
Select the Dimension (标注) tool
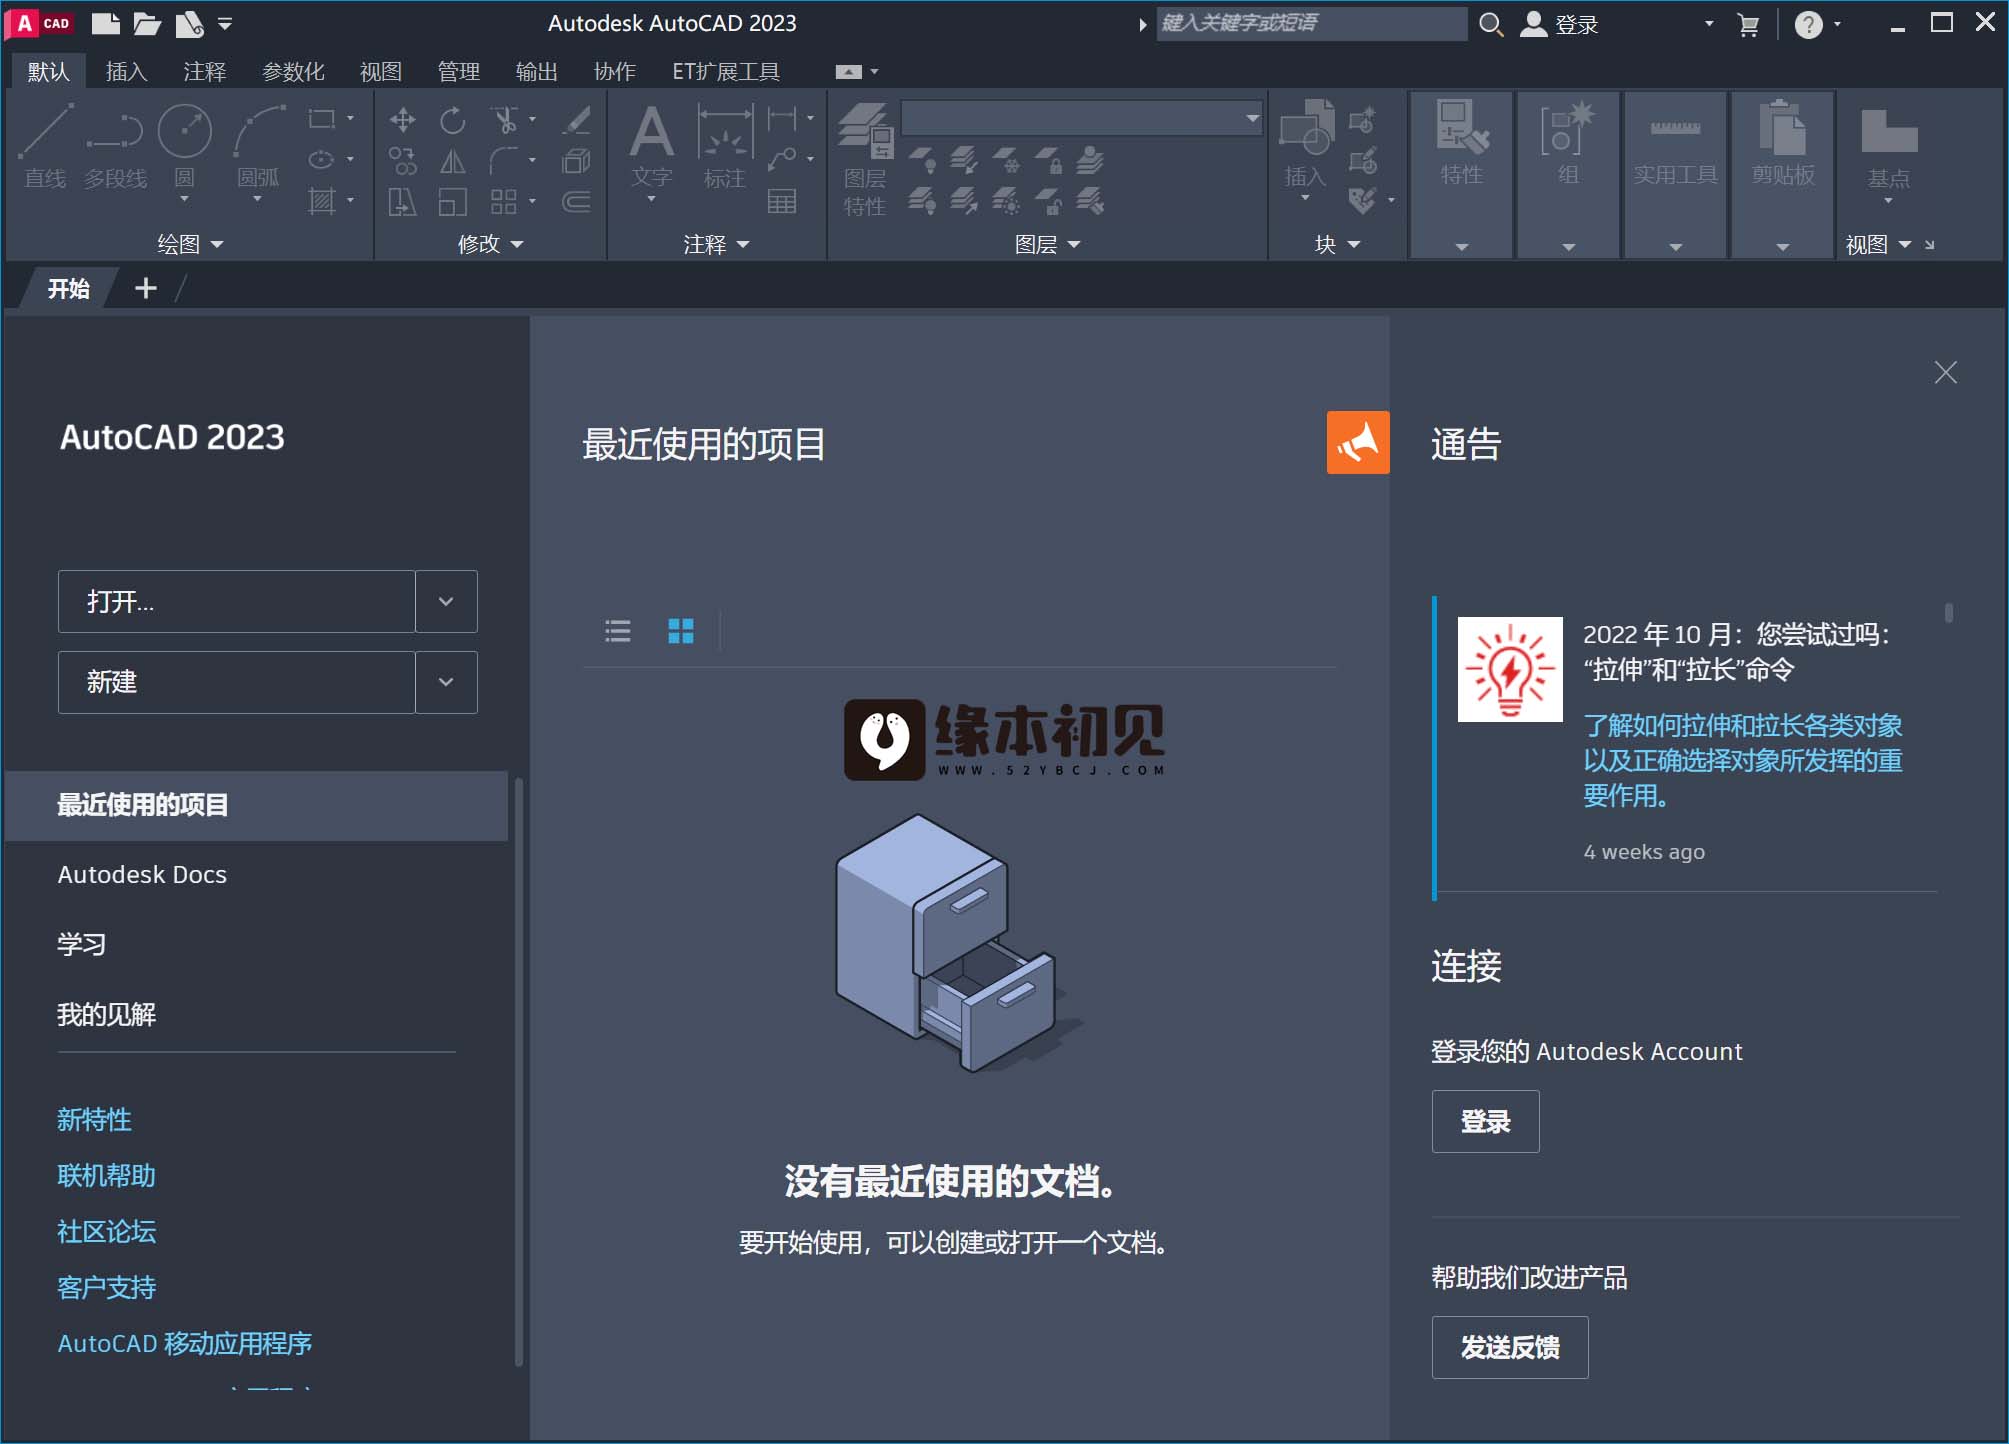(x=725, y=145)
